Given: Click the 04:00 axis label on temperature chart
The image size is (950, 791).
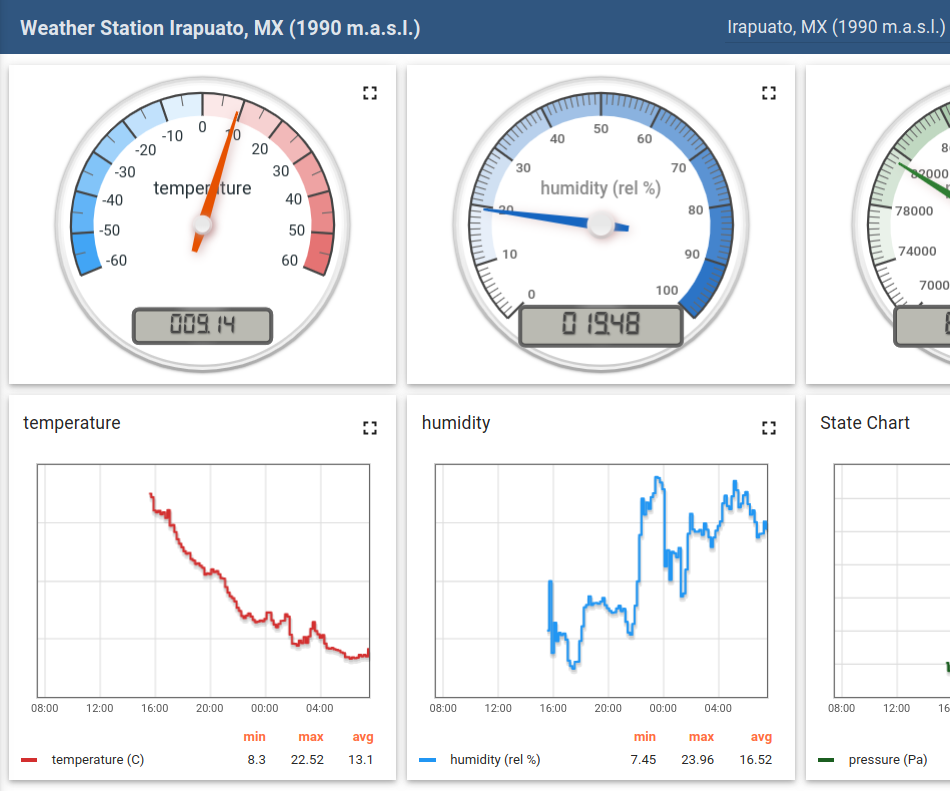Looking at the screenshot, I should [319, 707].
